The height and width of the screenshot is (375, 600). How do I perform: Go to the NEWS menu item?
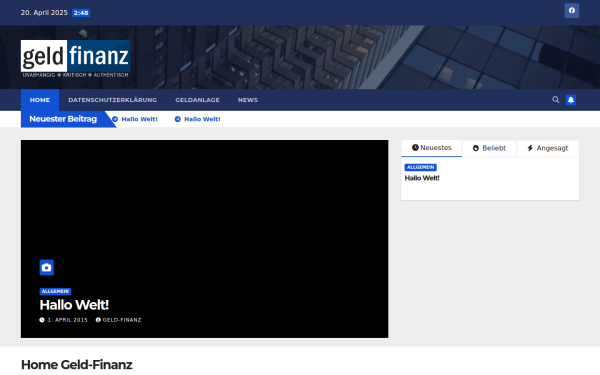248,100
